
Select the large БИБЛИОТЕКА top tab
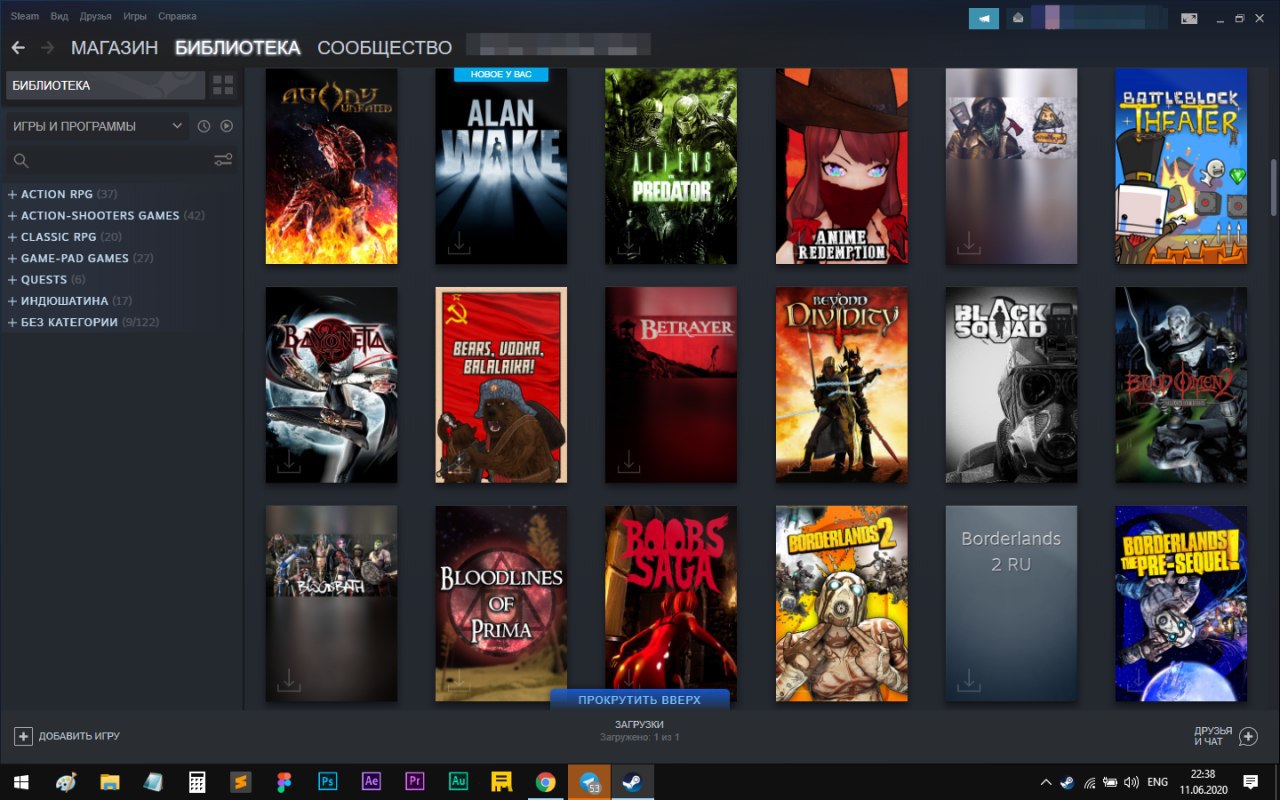pos(237,47)
